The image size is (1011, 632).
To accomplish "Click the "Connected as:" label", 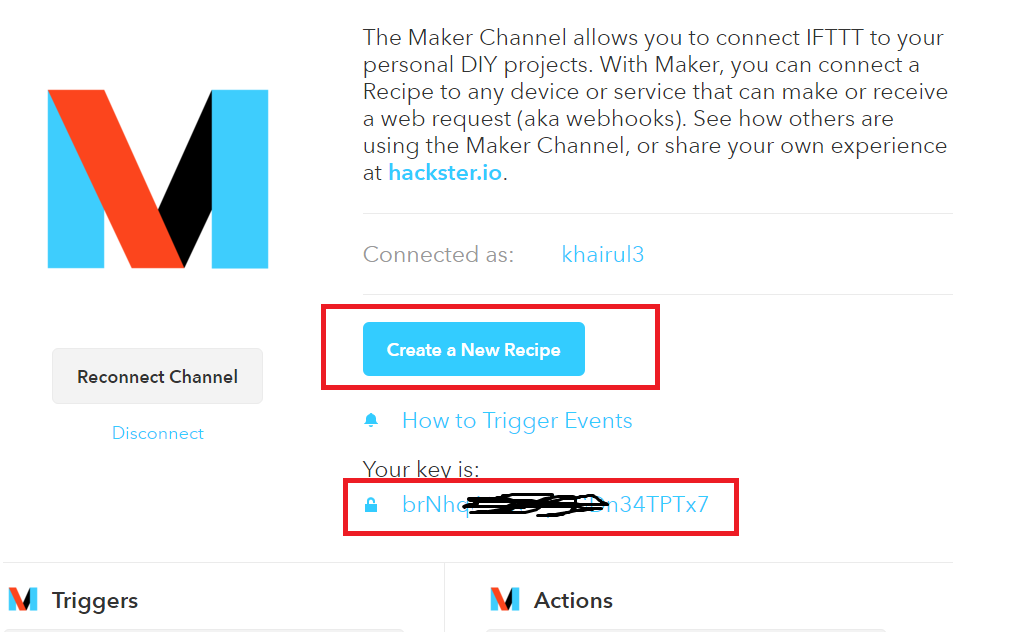I will click(x=438, y=254).
